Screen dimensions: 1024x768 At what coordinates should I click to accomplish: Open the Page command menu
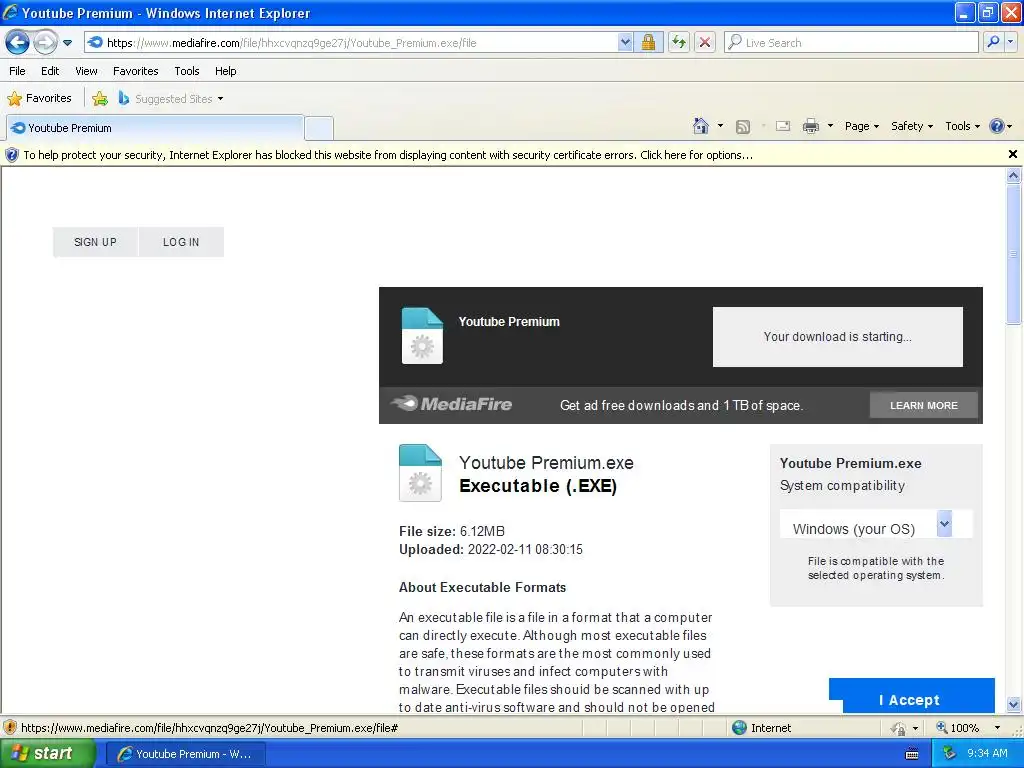click(x=861, y=126)
